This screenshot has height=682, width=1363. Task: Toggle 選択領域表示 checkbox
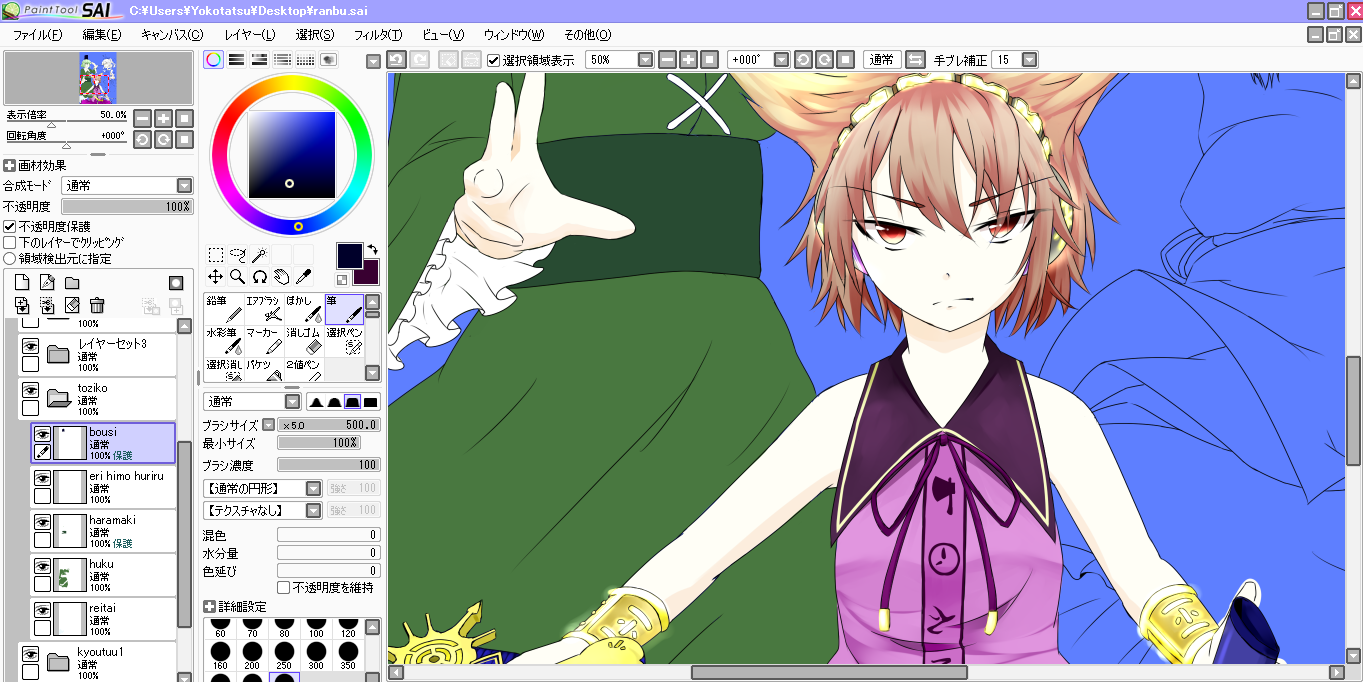point(493,60)
